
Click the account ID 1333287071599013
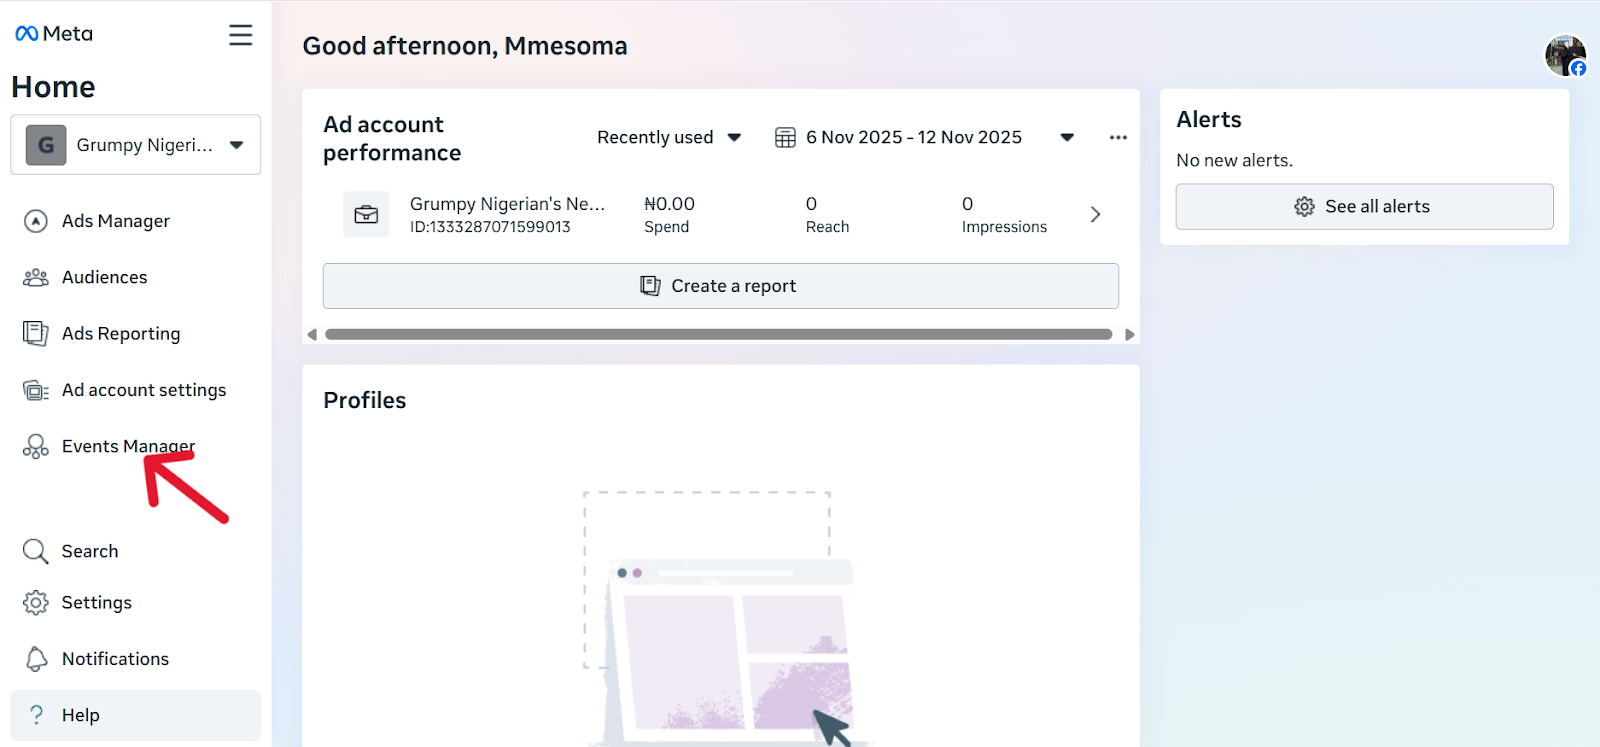click(490, 227)
